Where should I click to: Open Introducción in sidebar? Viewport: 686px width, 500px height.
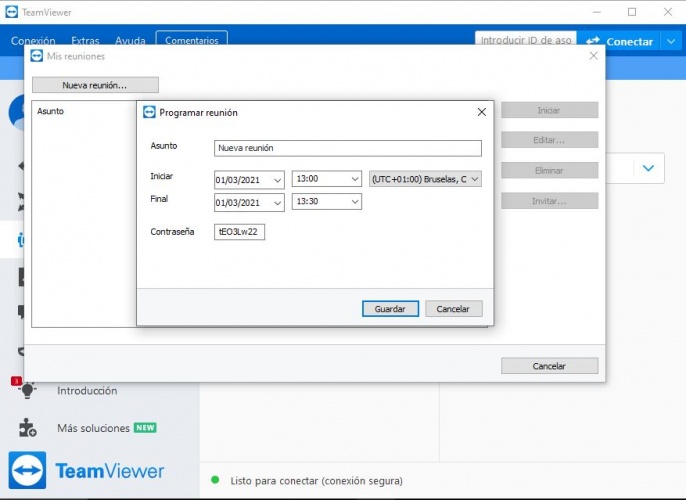87,391
